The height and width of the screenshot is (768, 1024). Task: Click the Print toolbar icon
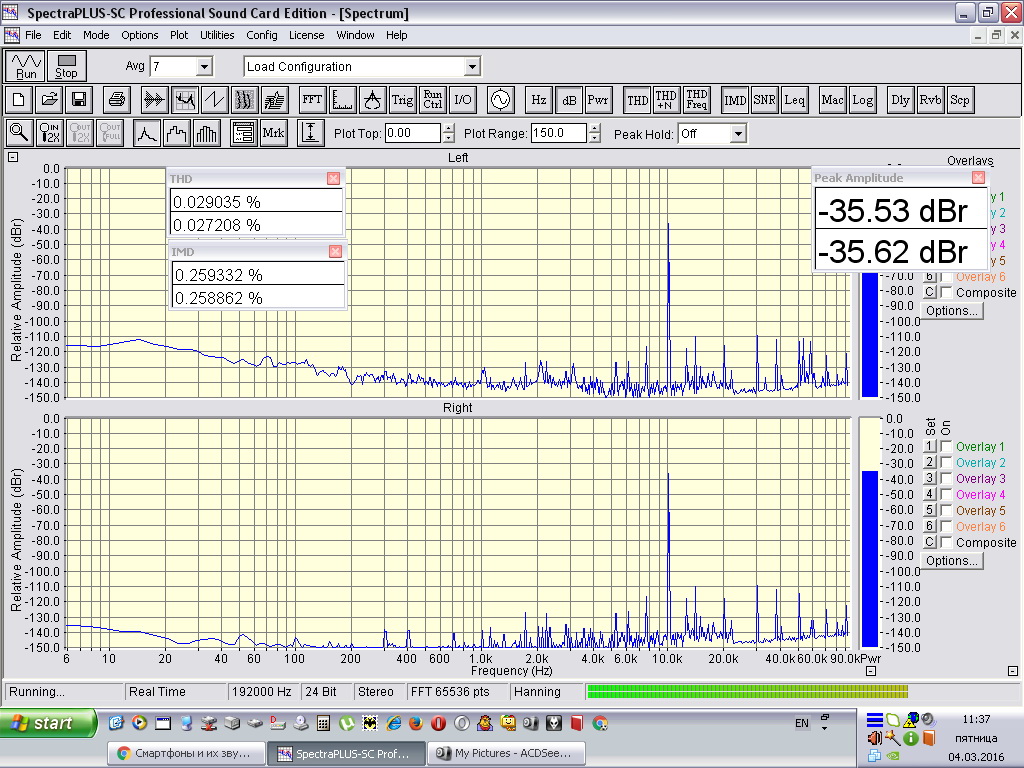click(117, 99)
